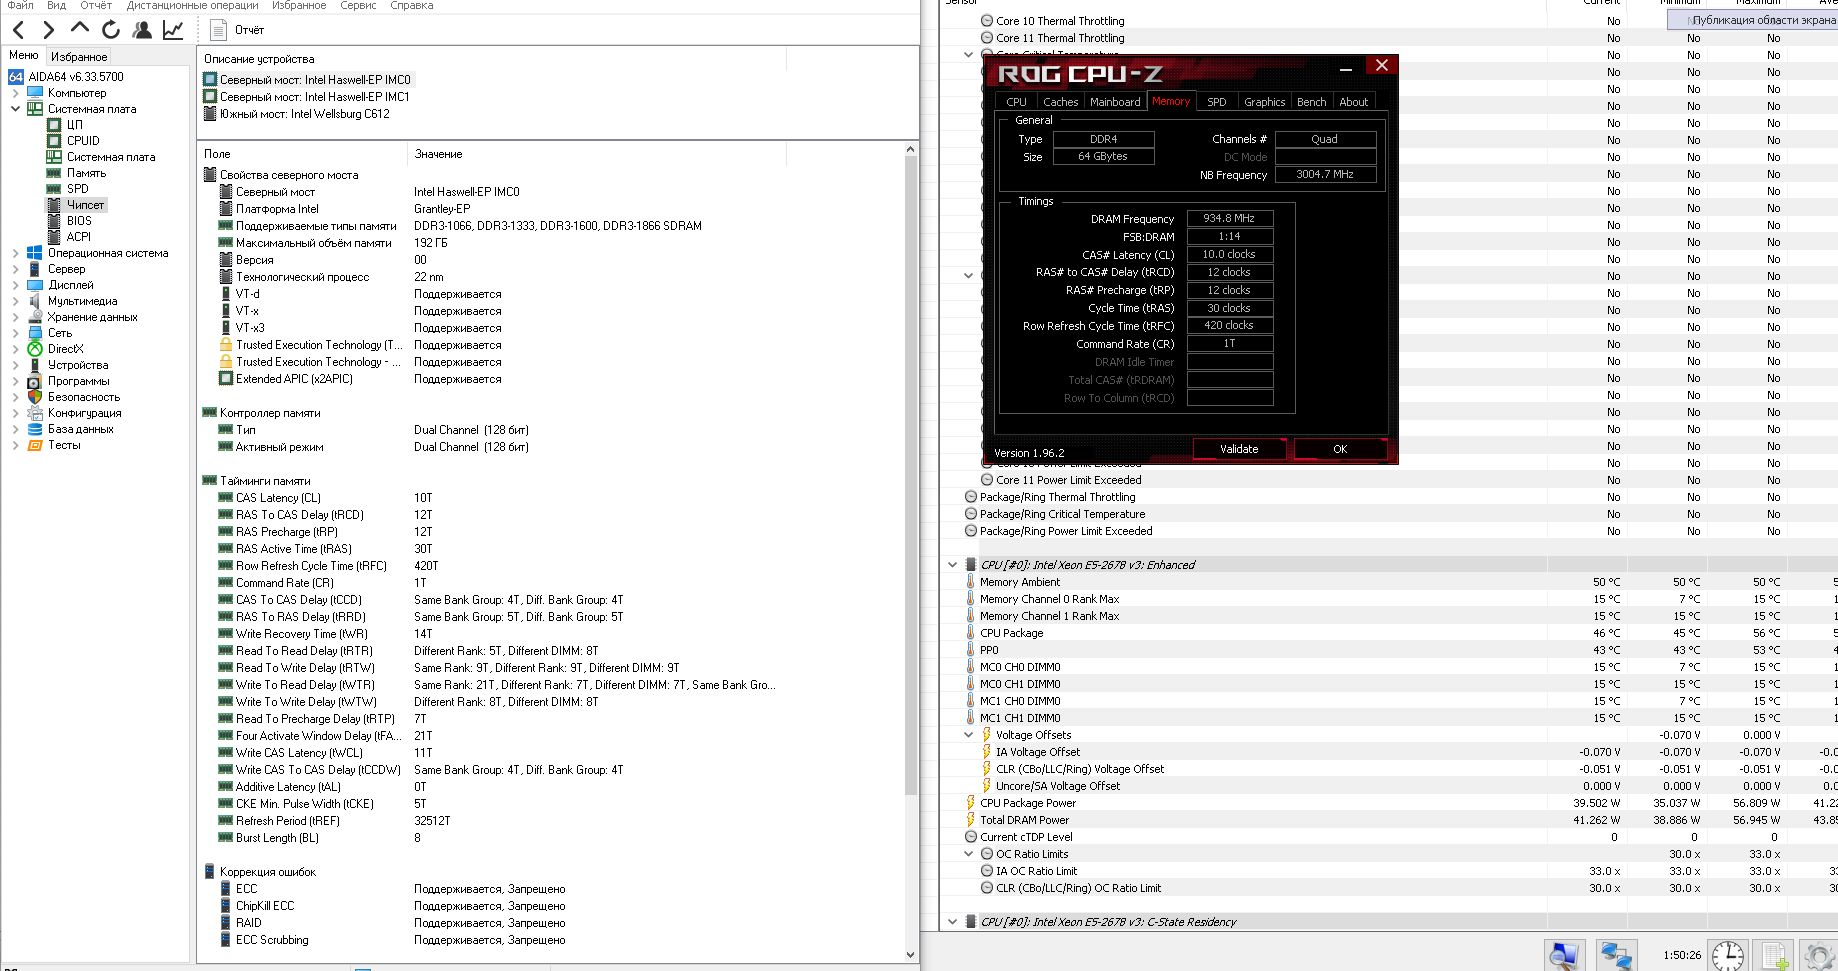
Task: Expand the Сервер tree node
Action: tap(16, 269)
